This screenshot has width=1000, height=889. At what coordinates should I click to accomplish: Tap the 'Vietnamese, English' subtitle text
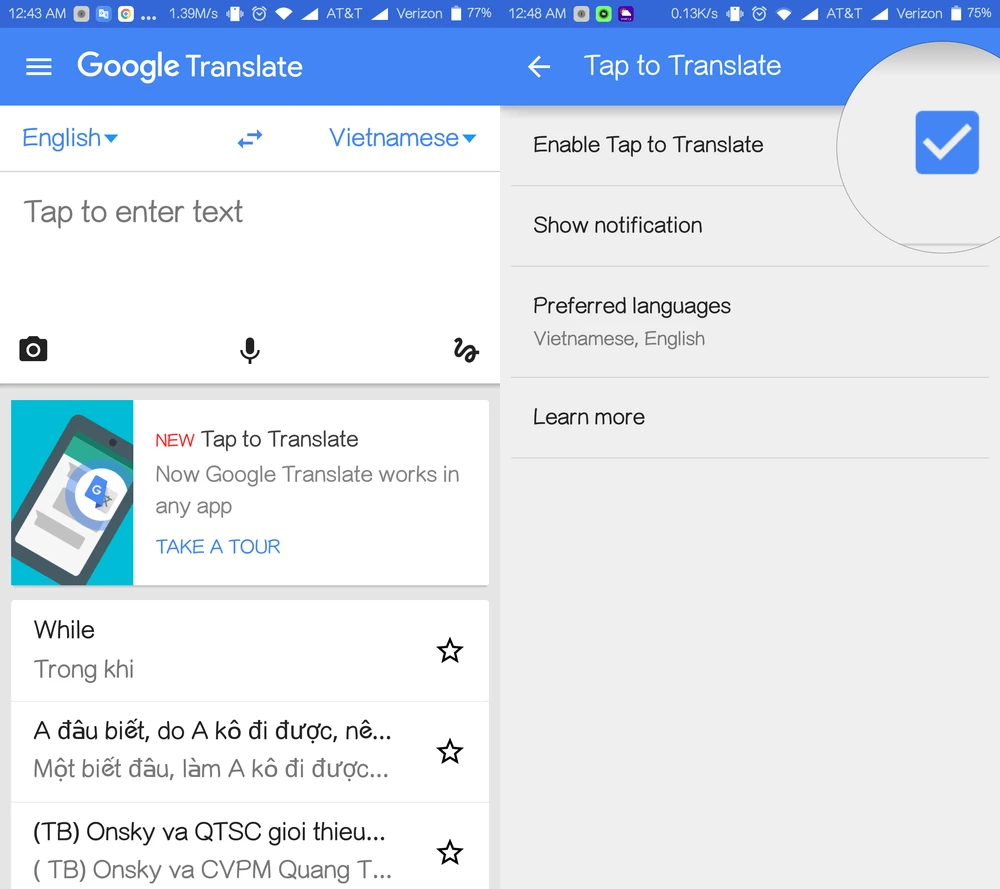click(619, 339)
